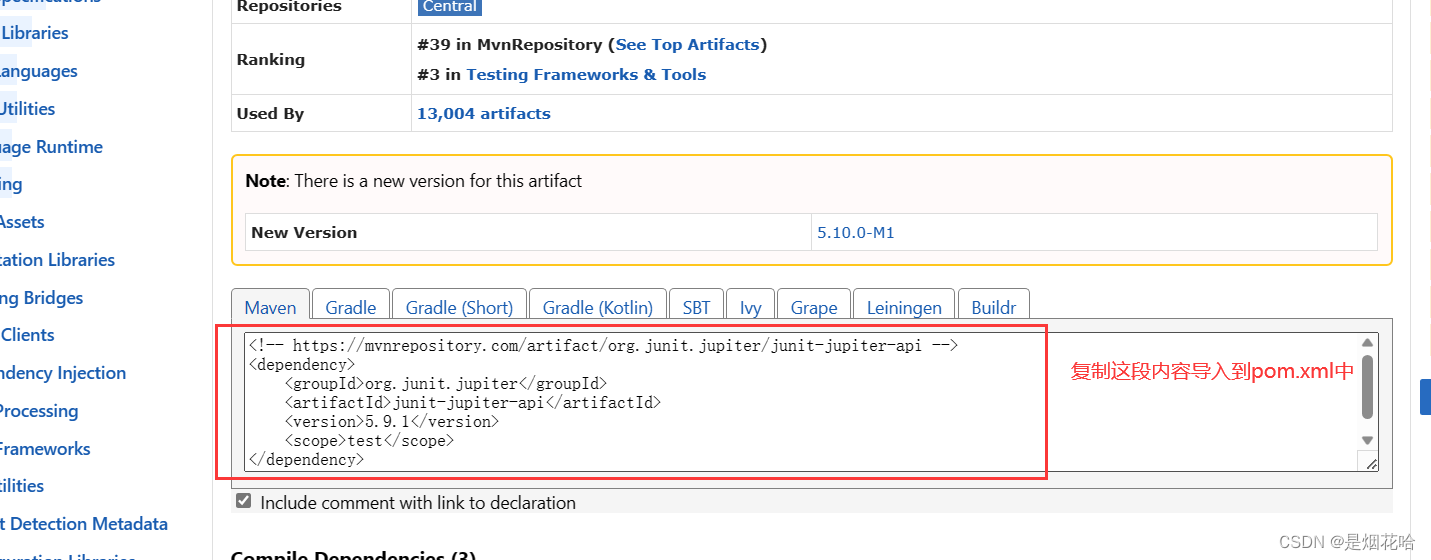Select the Ivy tab

click(751, 307)
